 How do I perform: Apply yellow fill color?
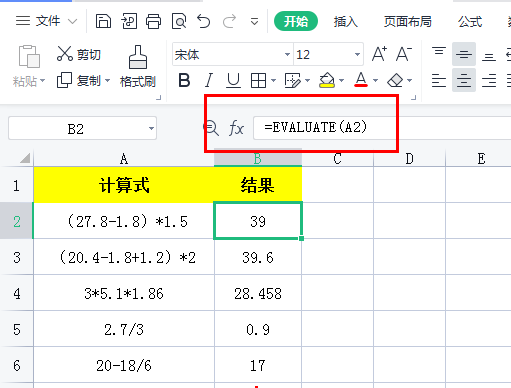[327, 80]
